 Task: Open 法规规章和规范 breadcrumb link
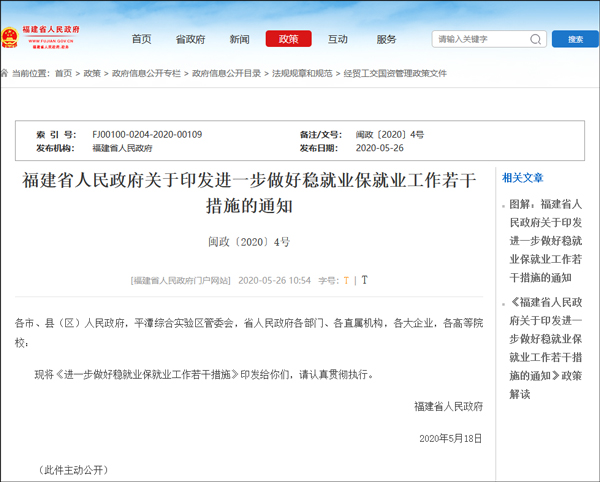(302, 73)
